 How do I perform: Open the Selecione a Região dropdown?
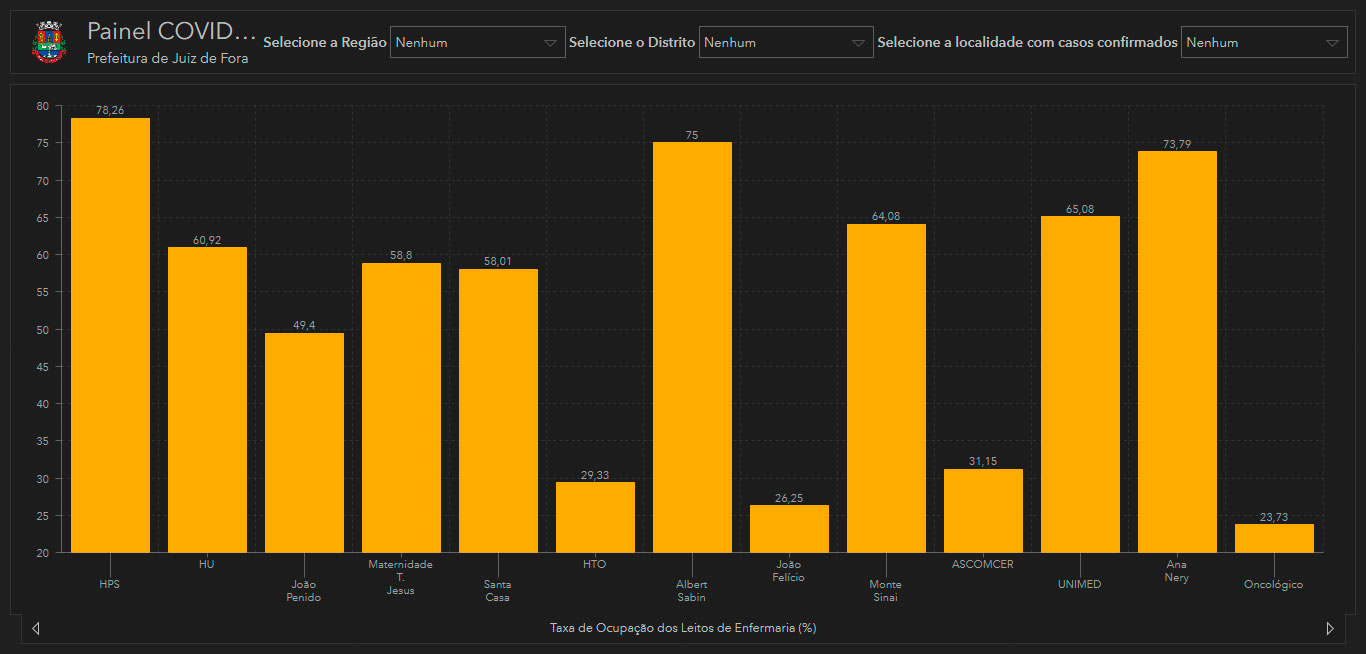pyautogui.click(x=477, y=42)
